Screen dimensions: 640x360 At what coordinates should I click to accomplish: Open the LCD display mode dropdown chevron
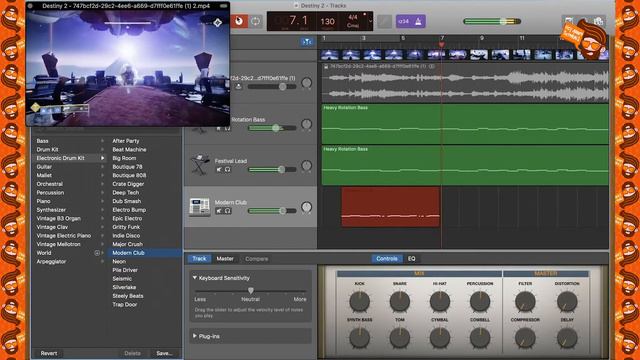(x=370, y=21)
